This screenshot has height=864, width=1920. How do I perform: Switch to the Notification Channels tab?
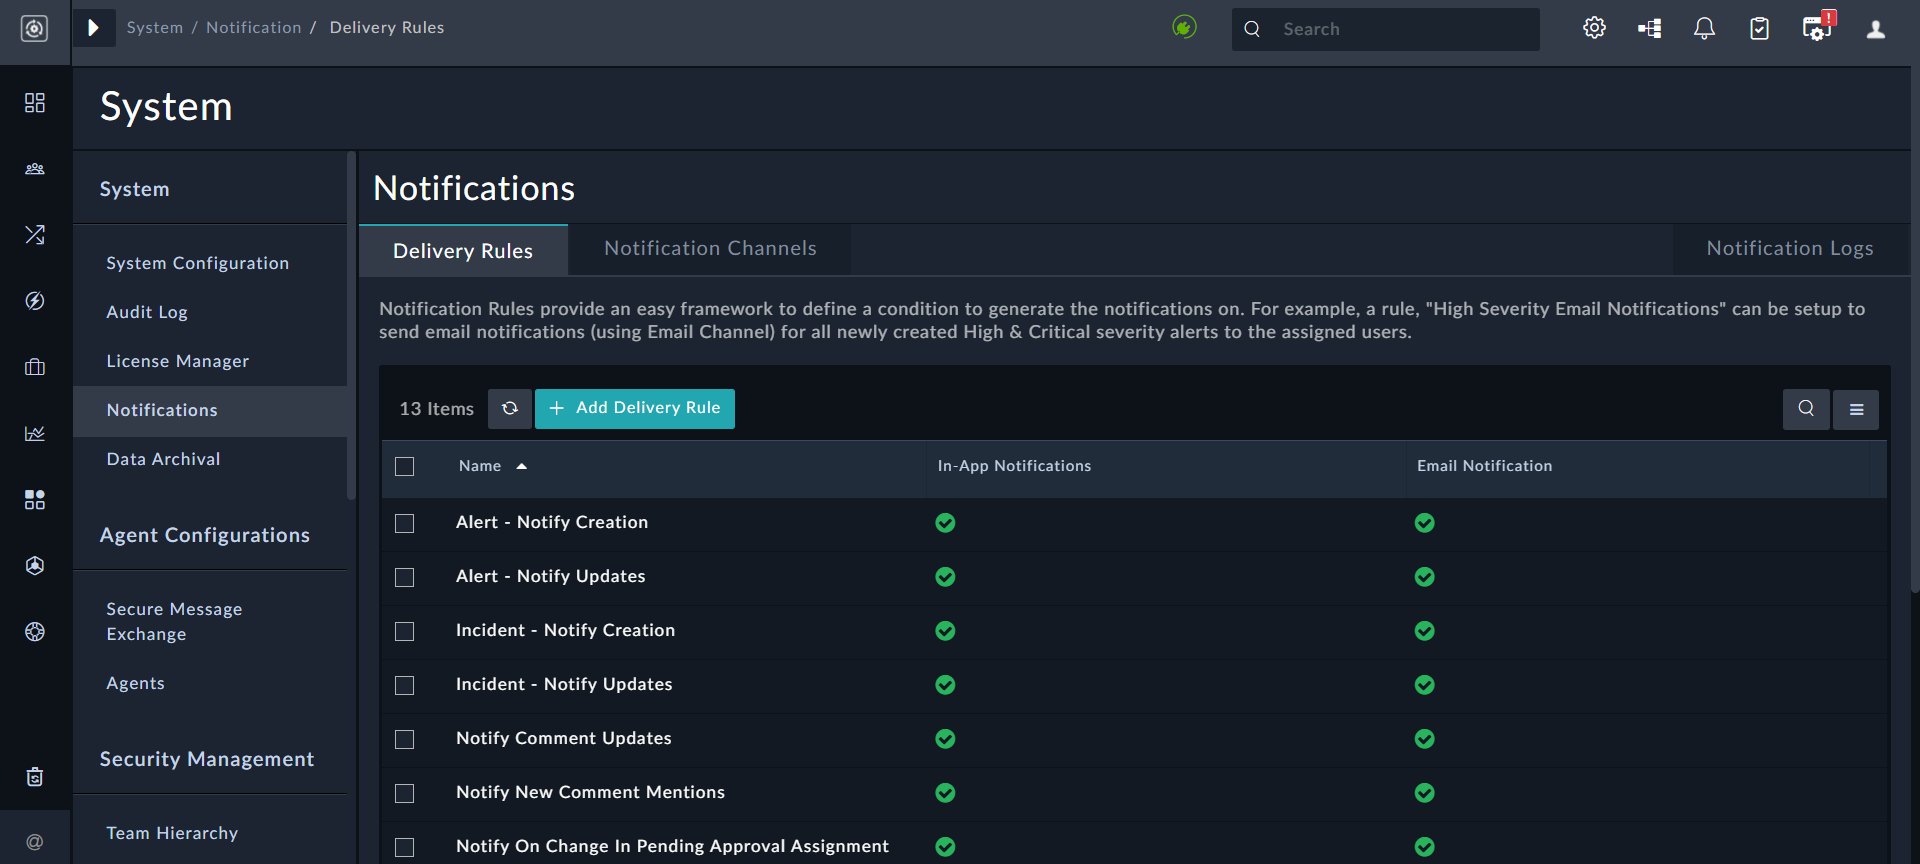coord(710,249)
